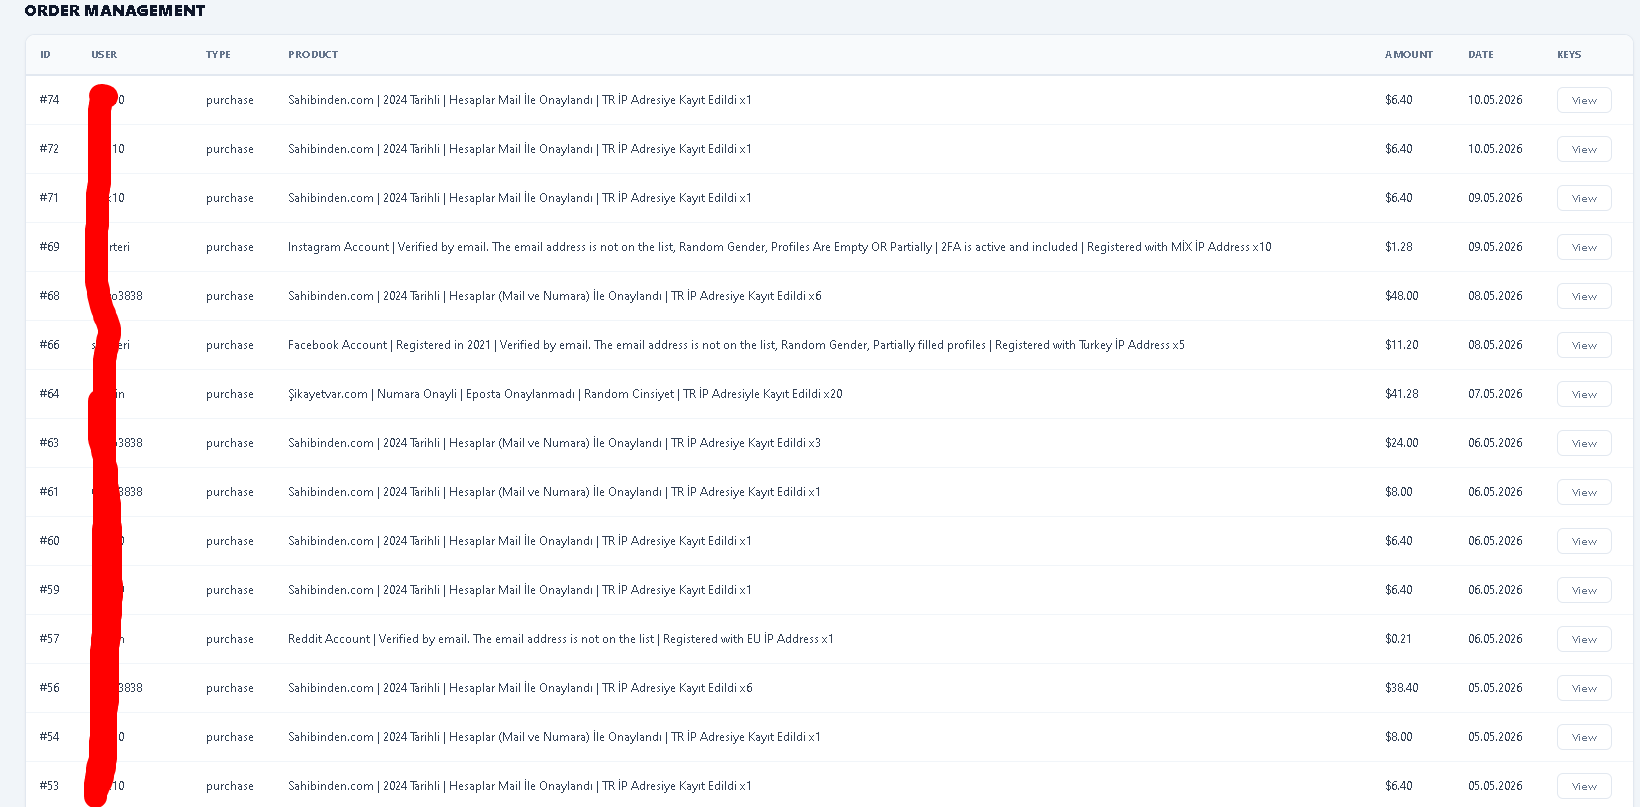Viewport: 1640px width, 807px height.
Task: Open View keys for order #74
Action: click(x=1584, y=100)
